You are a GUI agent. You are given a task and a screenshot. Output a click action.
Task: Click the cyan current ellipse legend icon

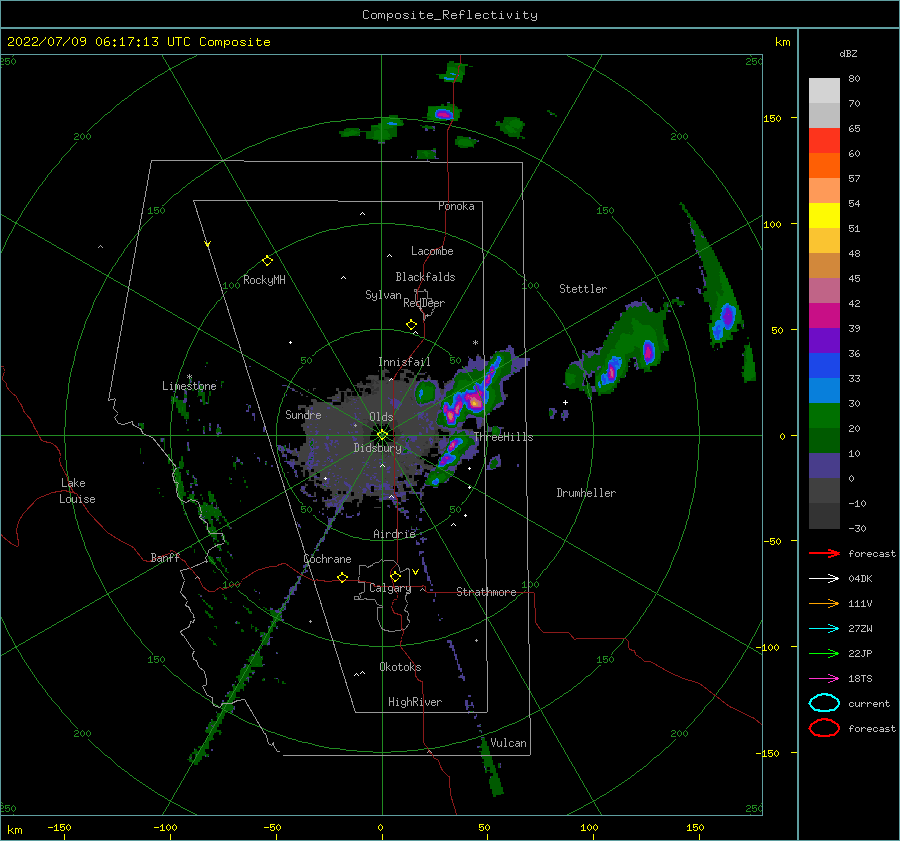point(824,703)
